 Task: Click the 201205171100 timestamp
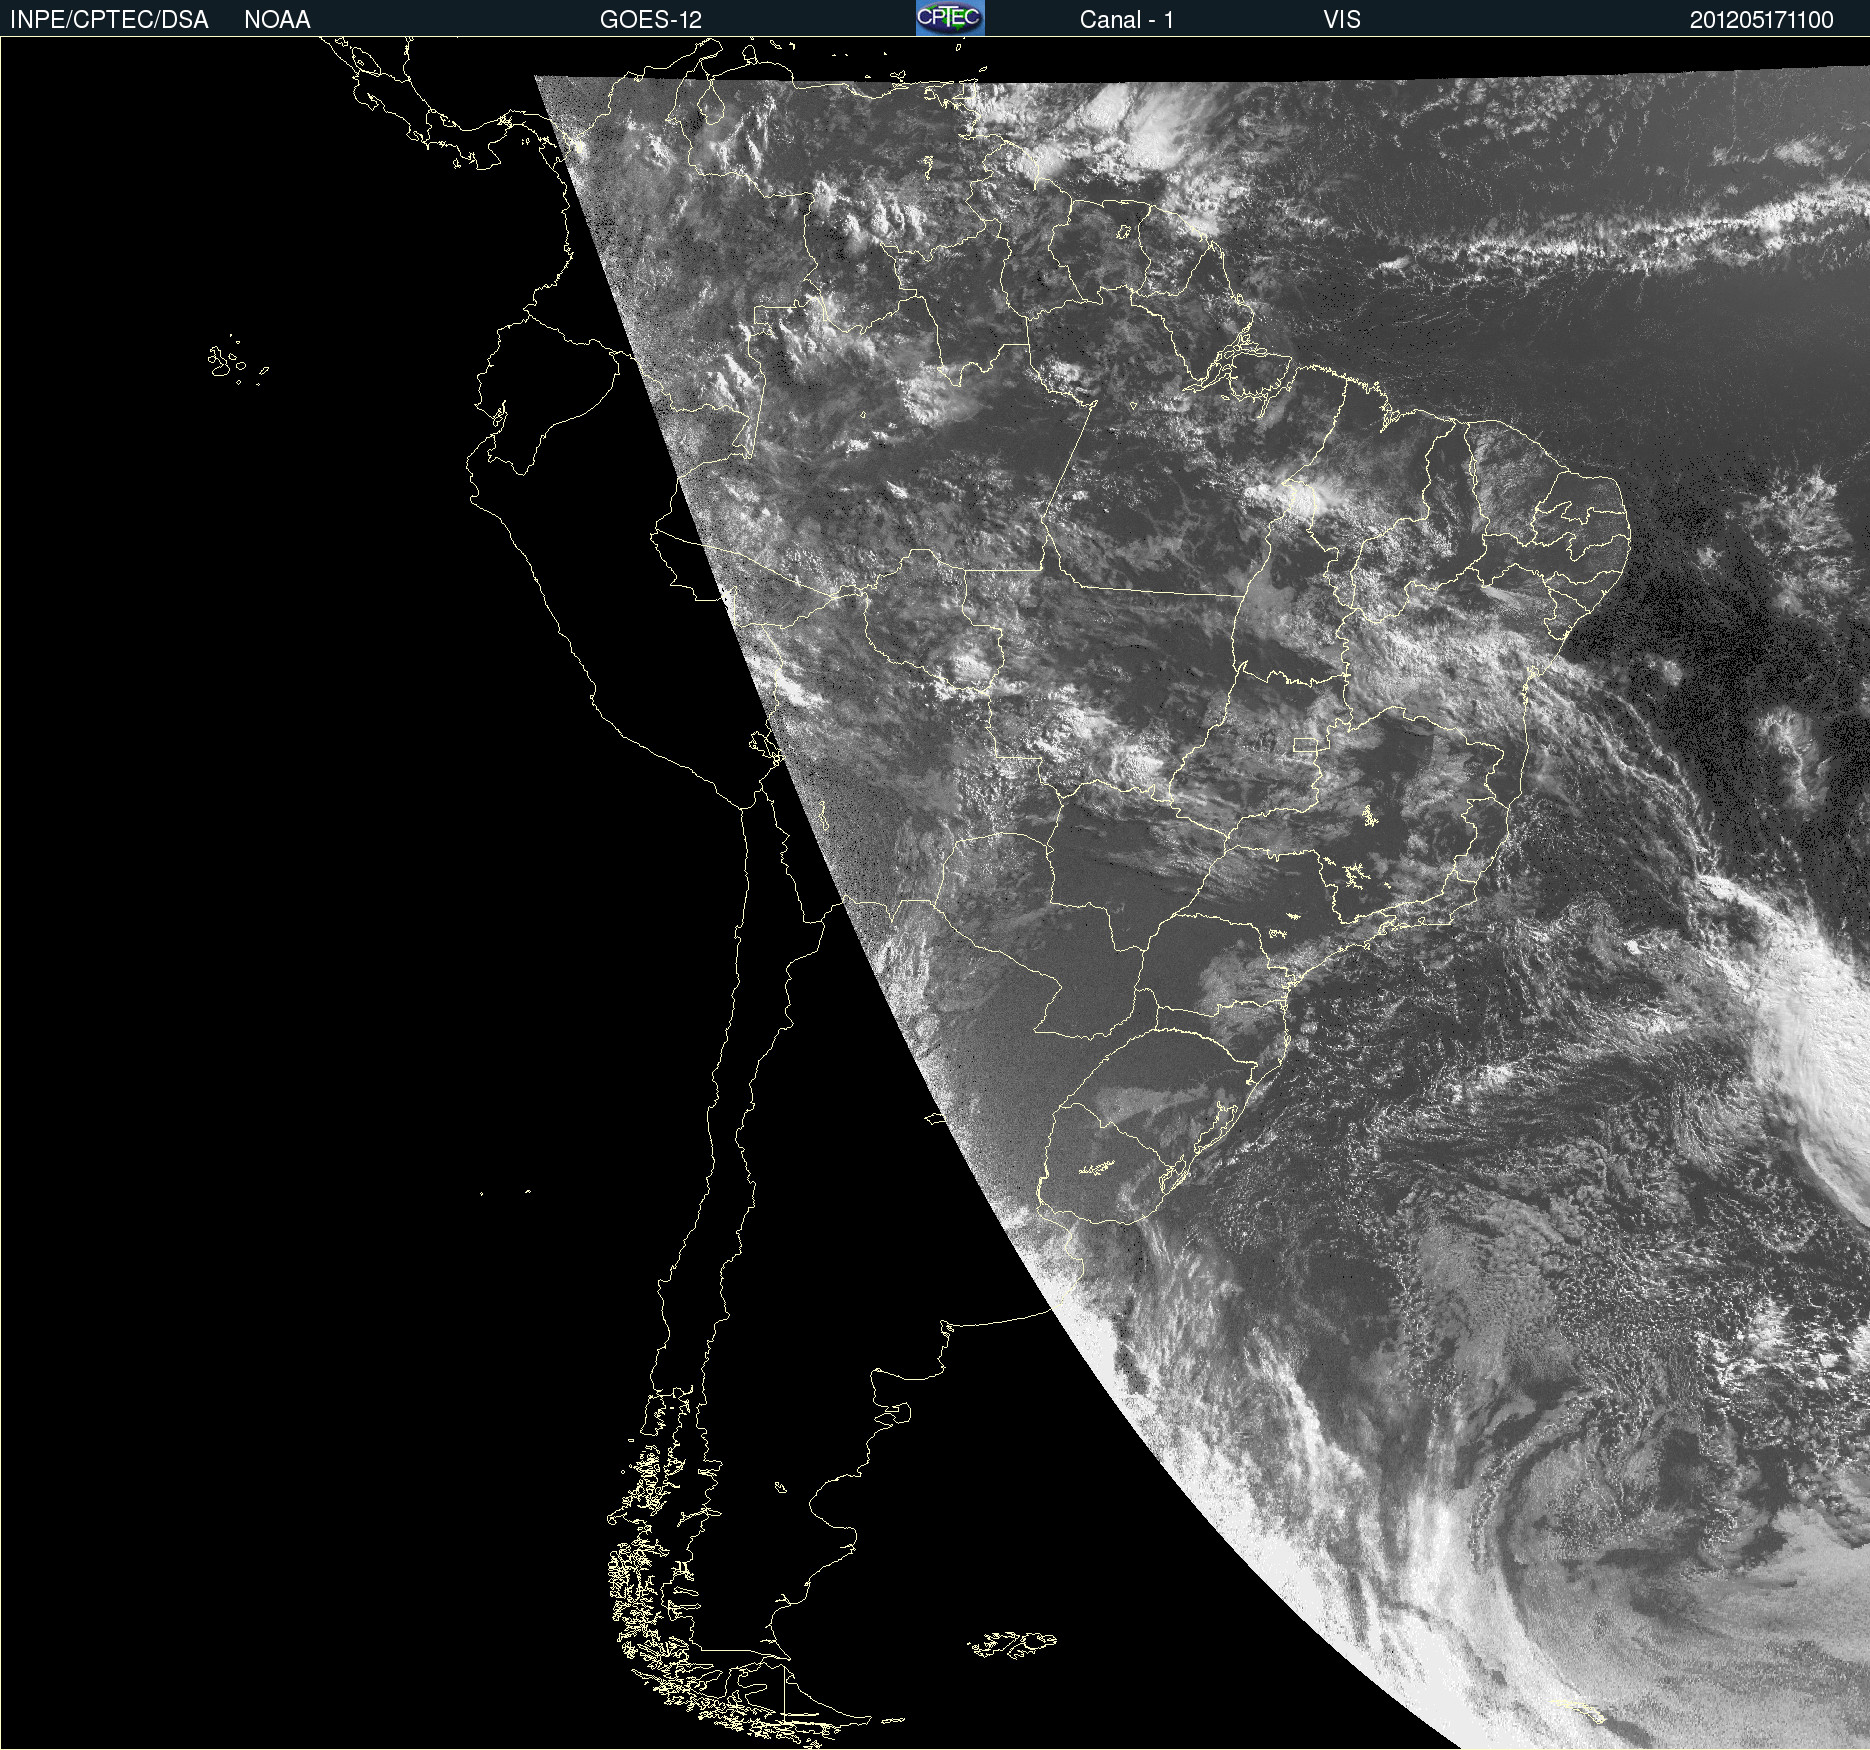click(1762, 20)
